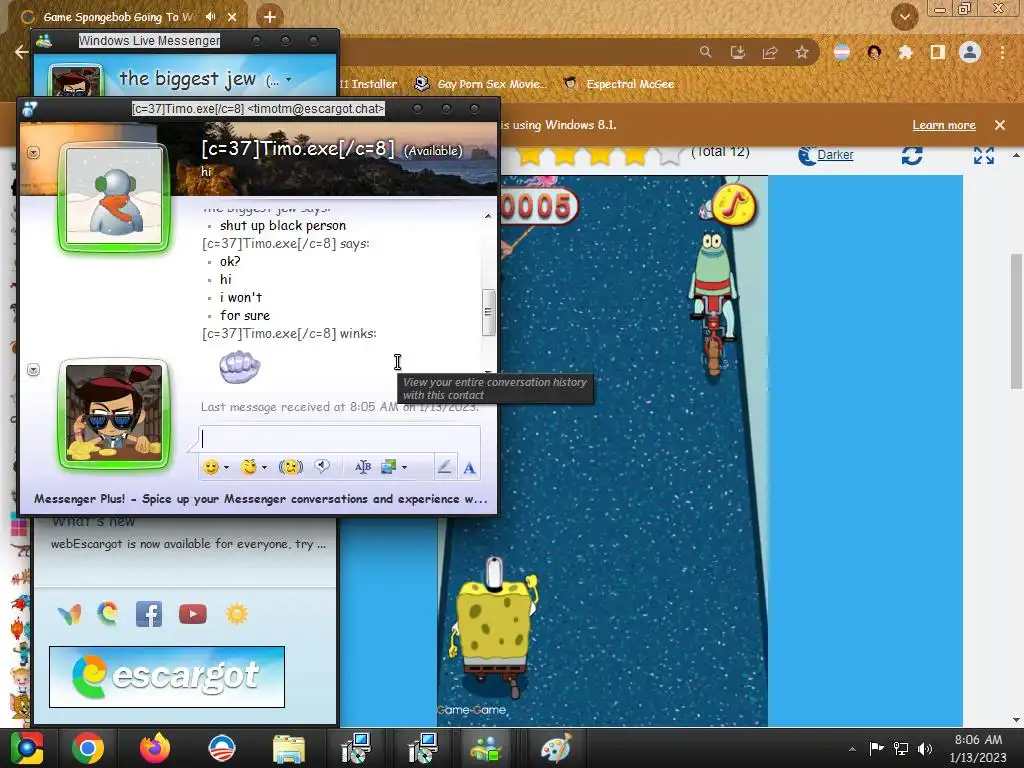1024x768 pixels.
Task: Click the Windows Live Messenger taskbar icon
Action: (x=487, y=748)
